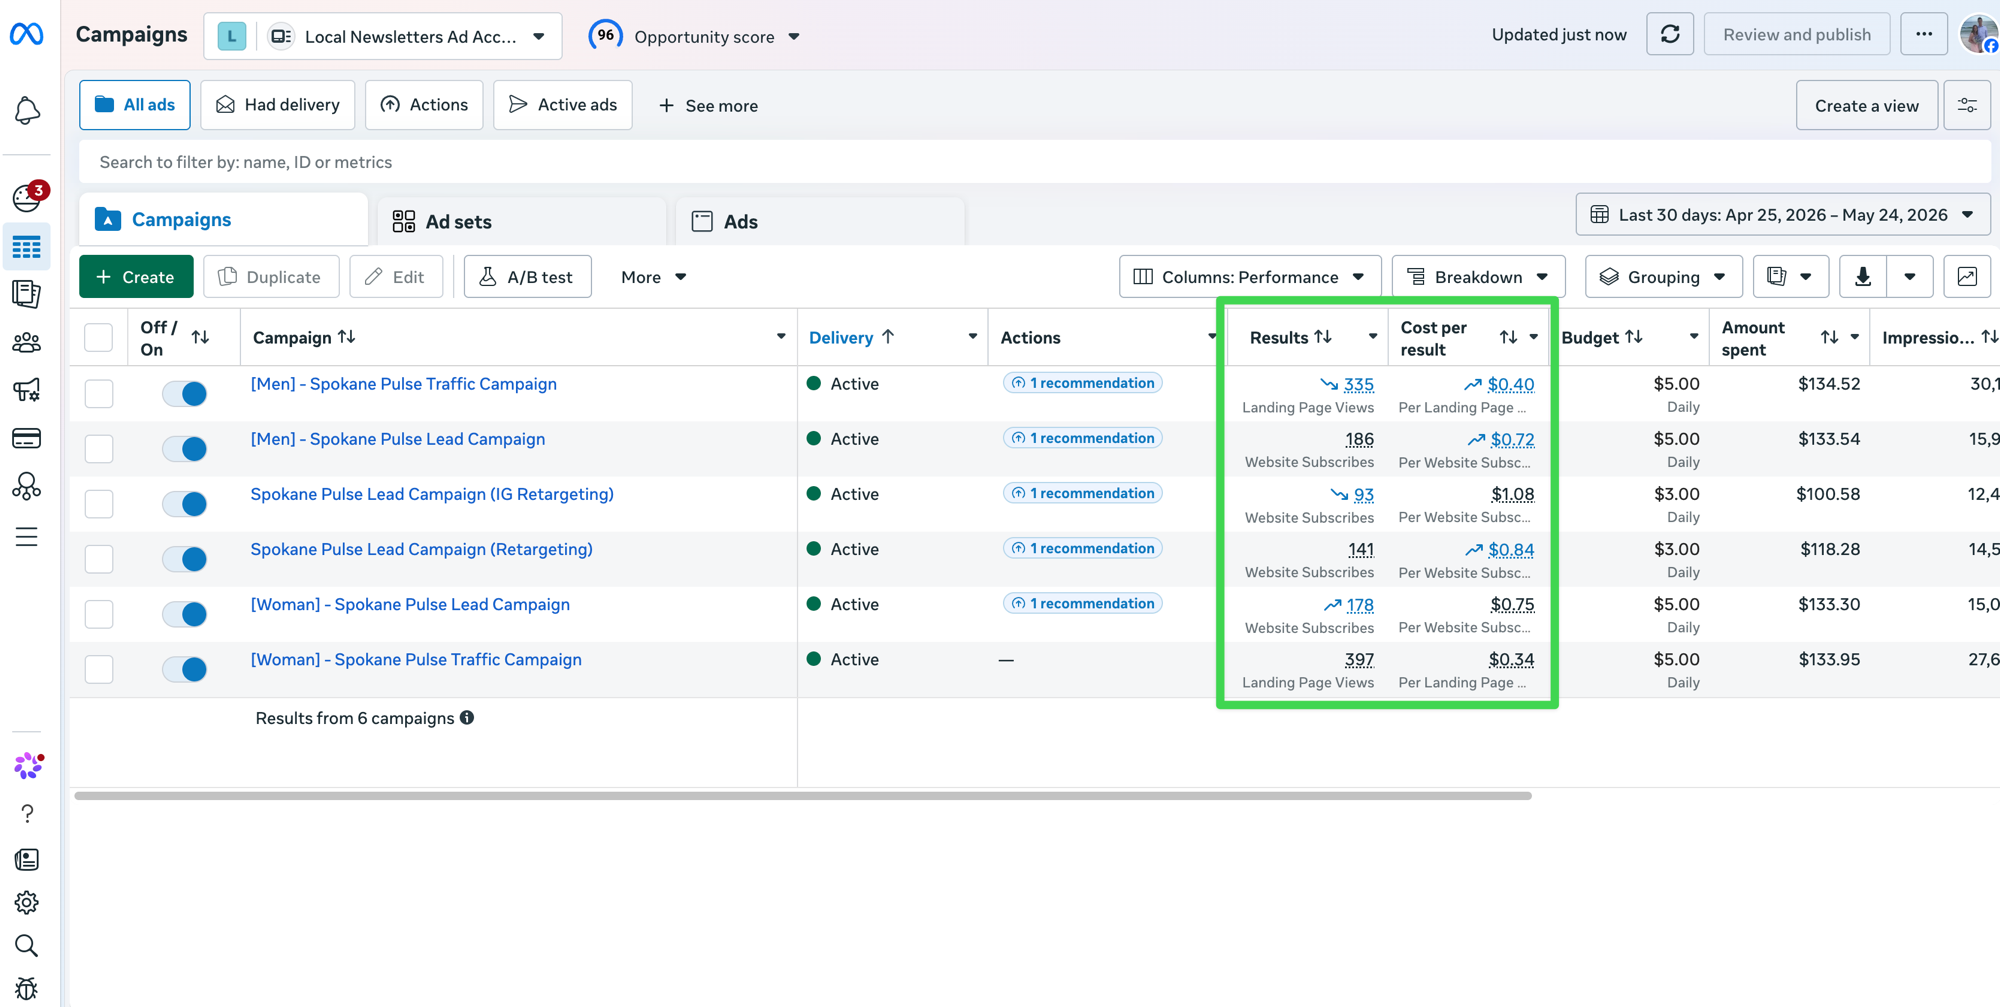Click 1 recommendation for [Woman] Spokane Pulse Lead Campaign
2000x1007 pixels.
tap(1082, 603)
